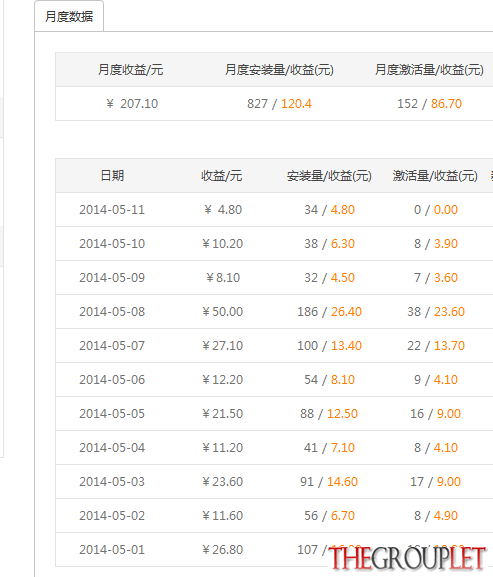Image resolution: width=493 pixels, height=577 pixels.
Task: Open the 月度数据 tab
Action: (69, 17)
